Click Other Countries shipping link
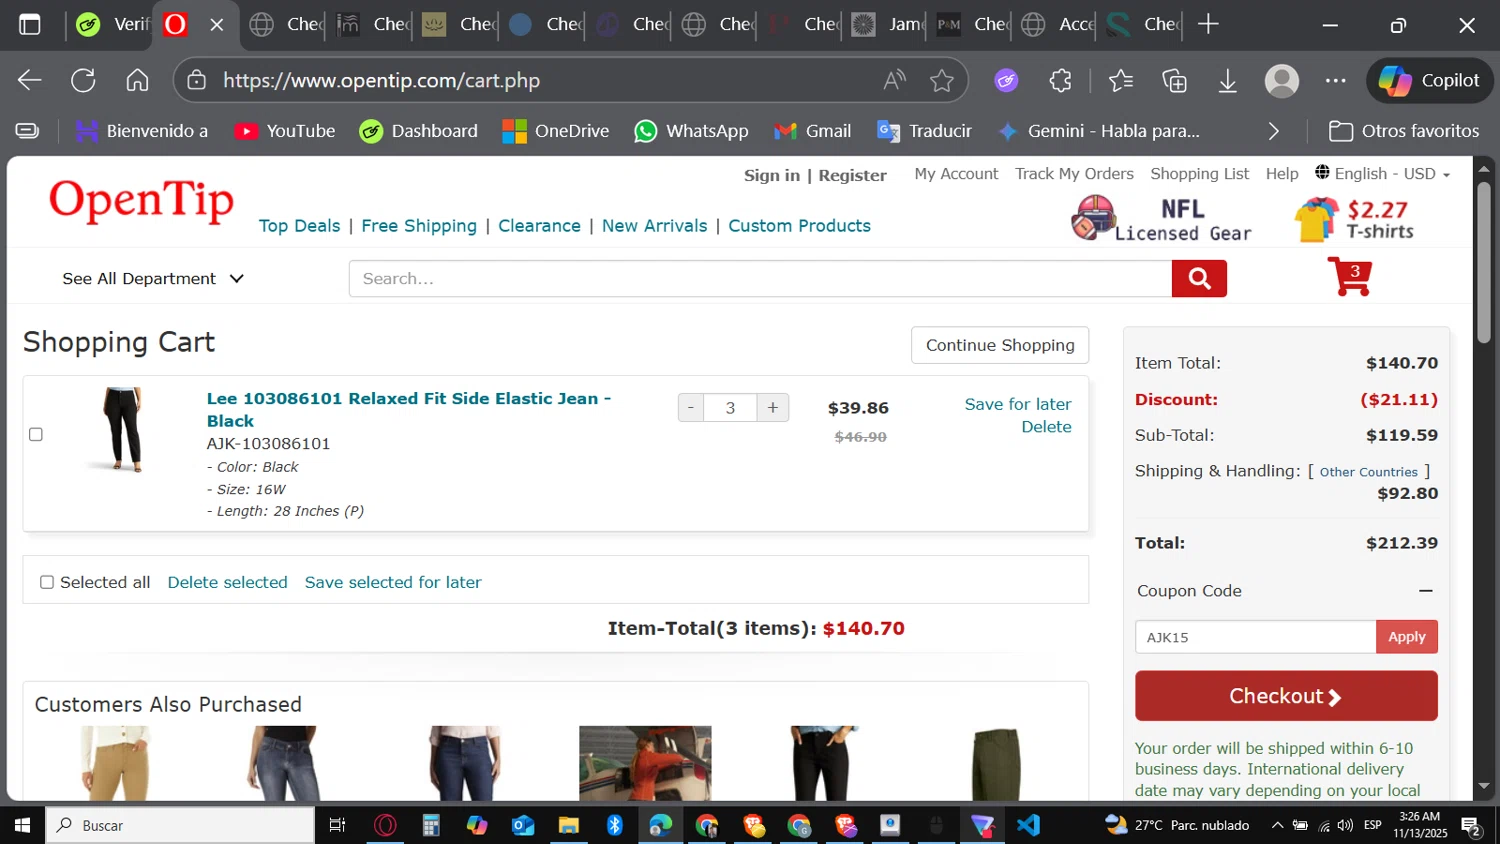Screen dimensions: 1500x844 [x=1368, y=472]
